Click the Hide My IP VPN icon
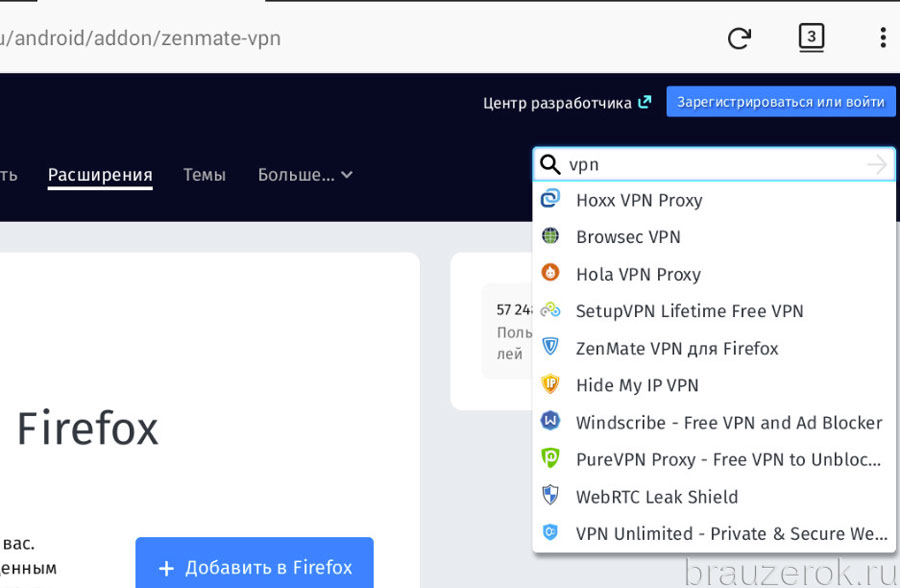The height and width of the screenshot is (588, 900). (x=550, y=384)
